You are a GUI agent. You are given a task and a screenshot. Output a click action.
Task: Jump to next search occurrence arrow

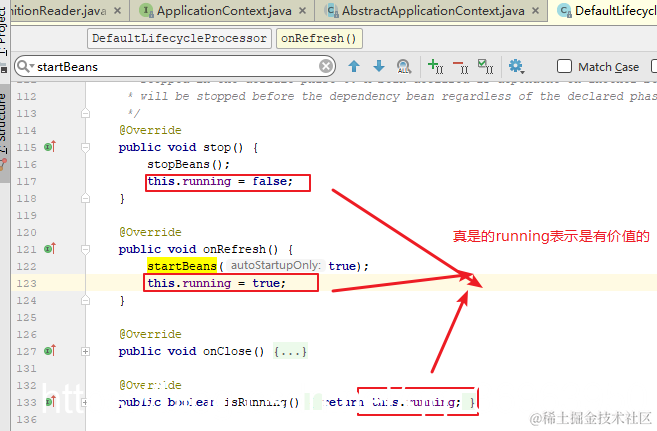(x=379, y=66)
